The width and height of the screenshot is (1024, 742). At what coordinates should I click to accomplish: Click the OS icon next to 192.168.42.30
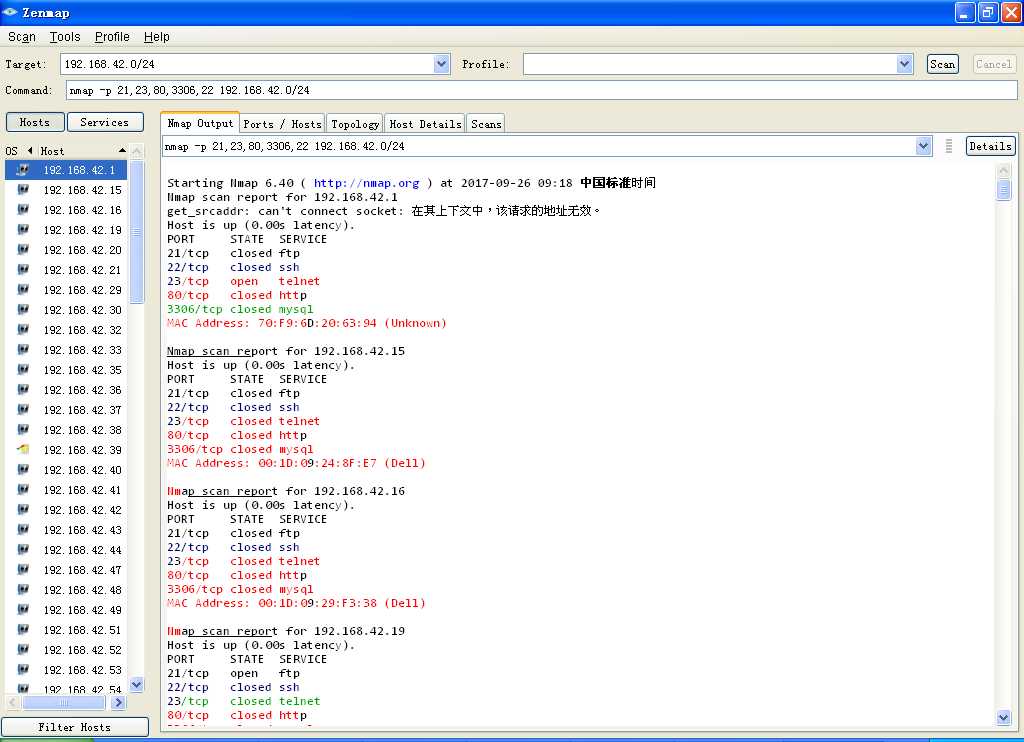(x=23, y=310)
